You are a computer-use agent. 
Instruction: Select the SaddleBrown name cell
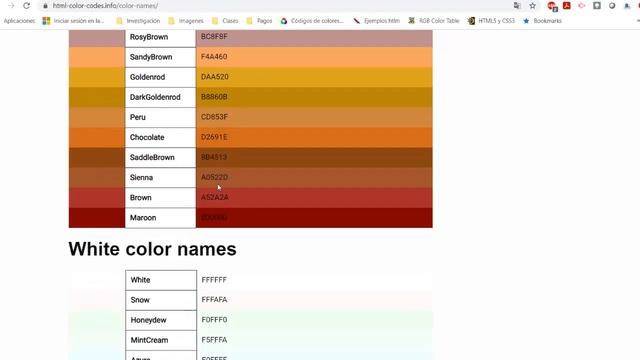pyautogui.click(x=160, y=158)
